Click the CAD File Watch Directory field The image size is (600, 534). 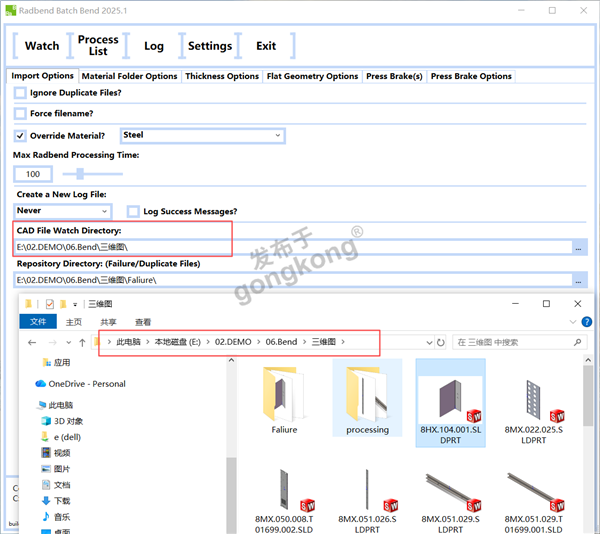(293, 247)
